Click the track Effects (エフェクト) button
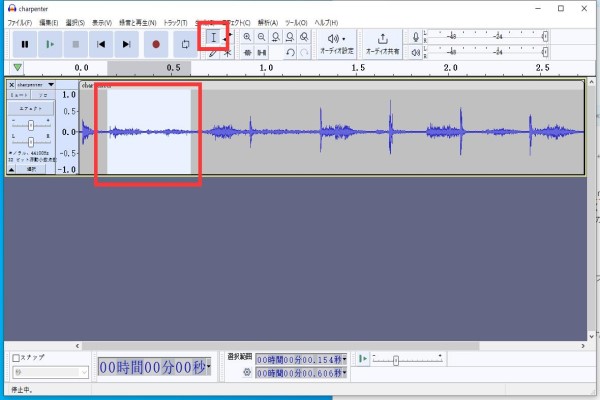Viewport: 600px width, 400px height. 31,108
